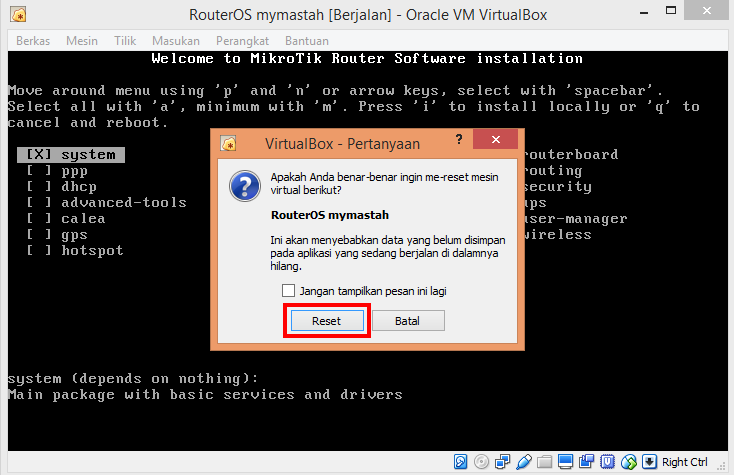
Task: Click the 'routerboard' package text
Action: [x=572, y=154]
